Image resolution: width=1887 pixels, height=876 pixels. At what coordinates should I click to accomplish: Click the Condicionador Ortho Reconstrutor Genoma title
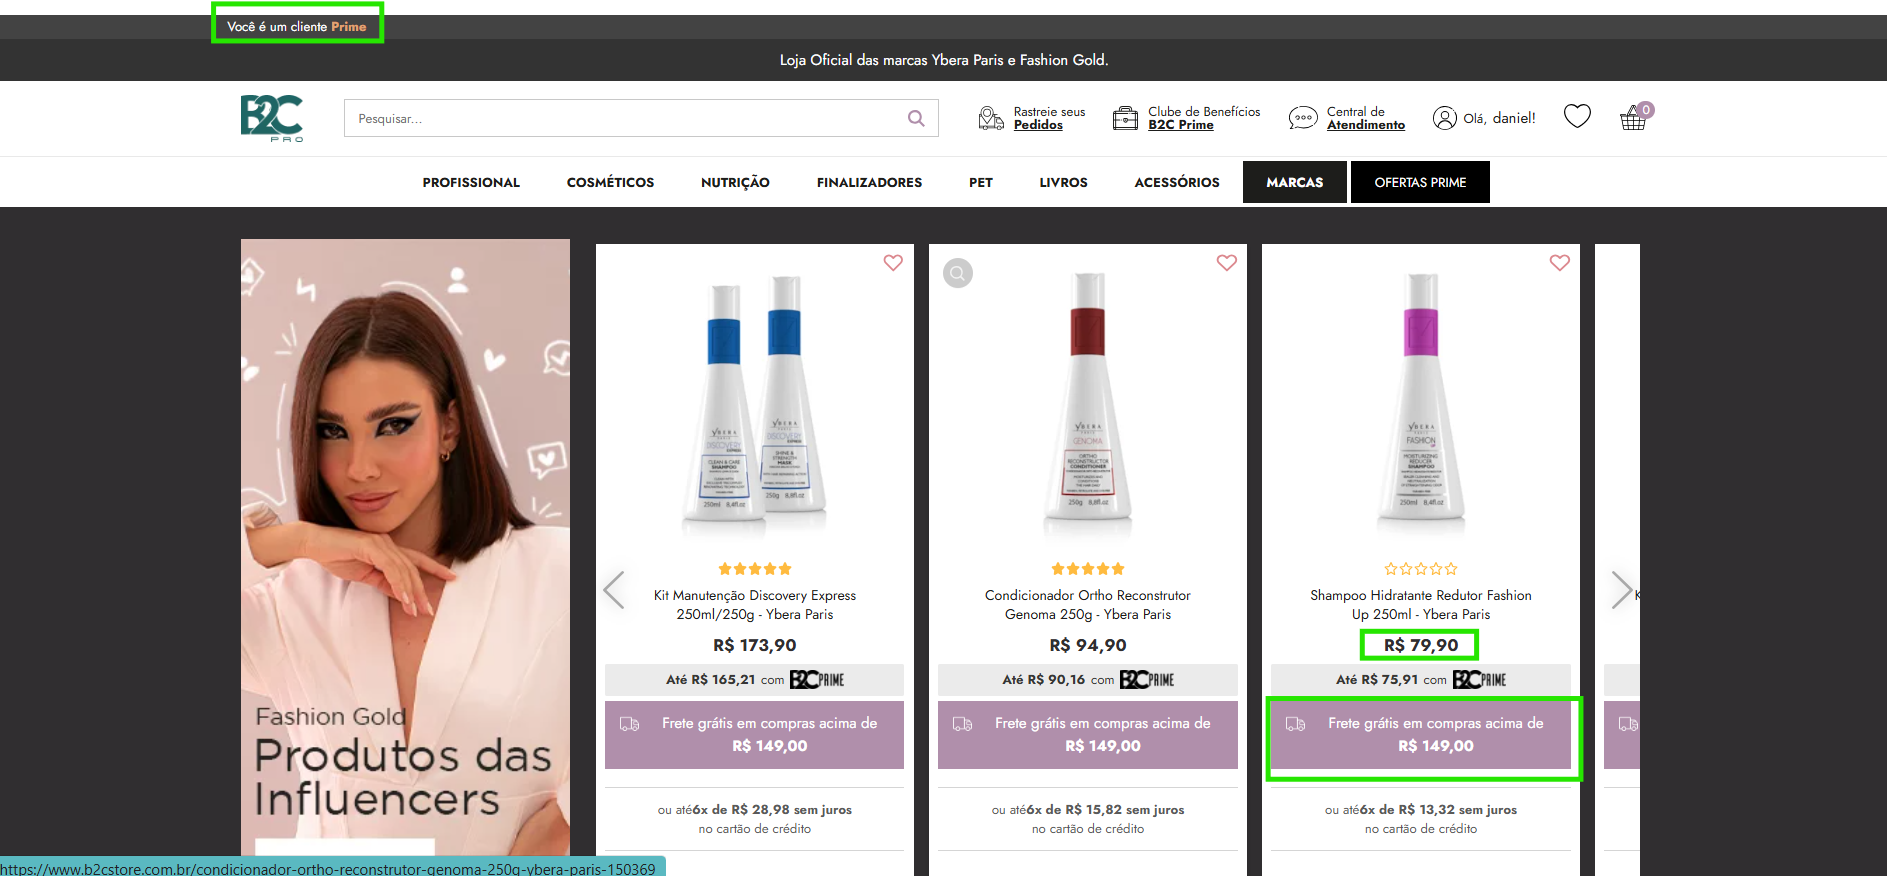(1088, 605)
